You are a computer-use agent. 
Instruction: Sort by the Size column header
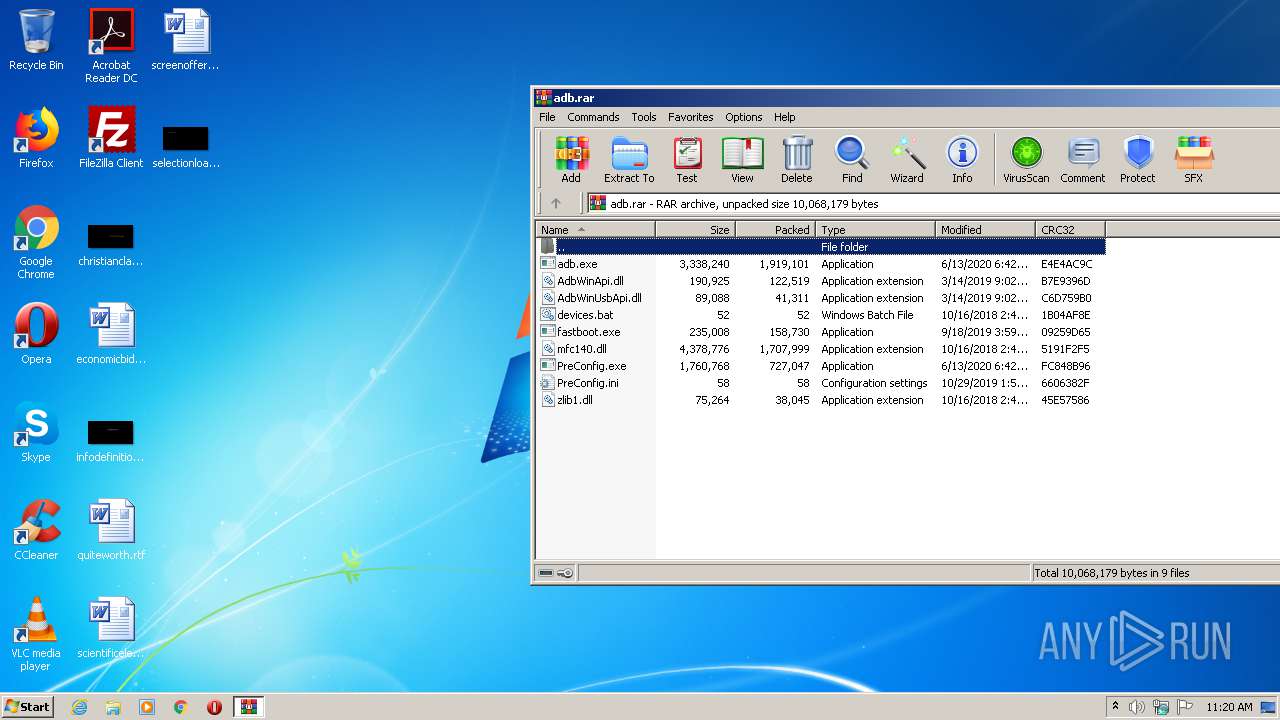pyautogui.click(x=696, y=230)
